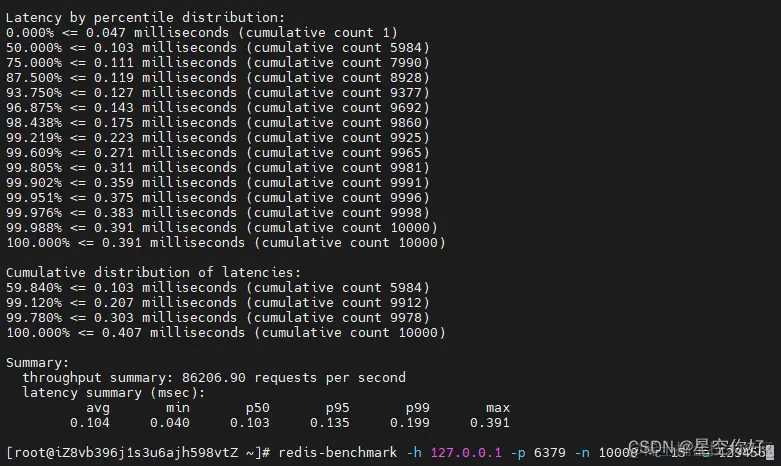Click the redis-benchmark command word
The height and width of the screenshot is (466, 781).
pyautogui.click(x=338, y=453)
